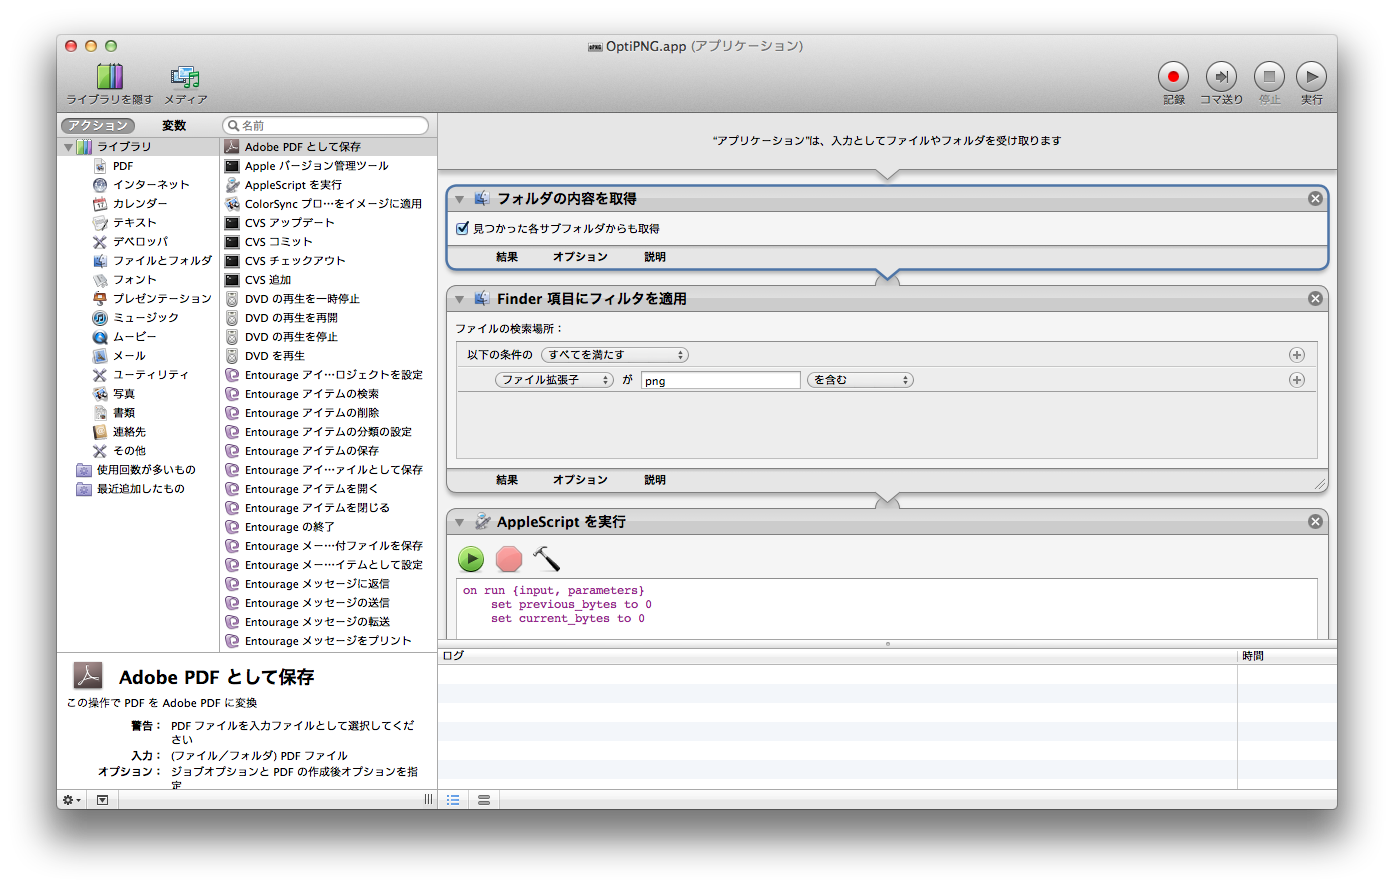Image resolution: width=1394 pixels, height=888 pixels.
Task: Toggle the 見つかった各サブフォルダからも取得 checkbox
Action: coord(463,228)
